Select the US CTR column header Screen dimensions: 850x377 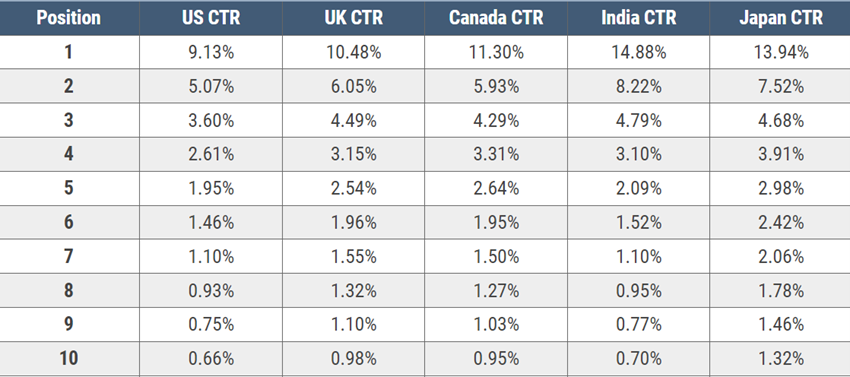coord(211,18)
